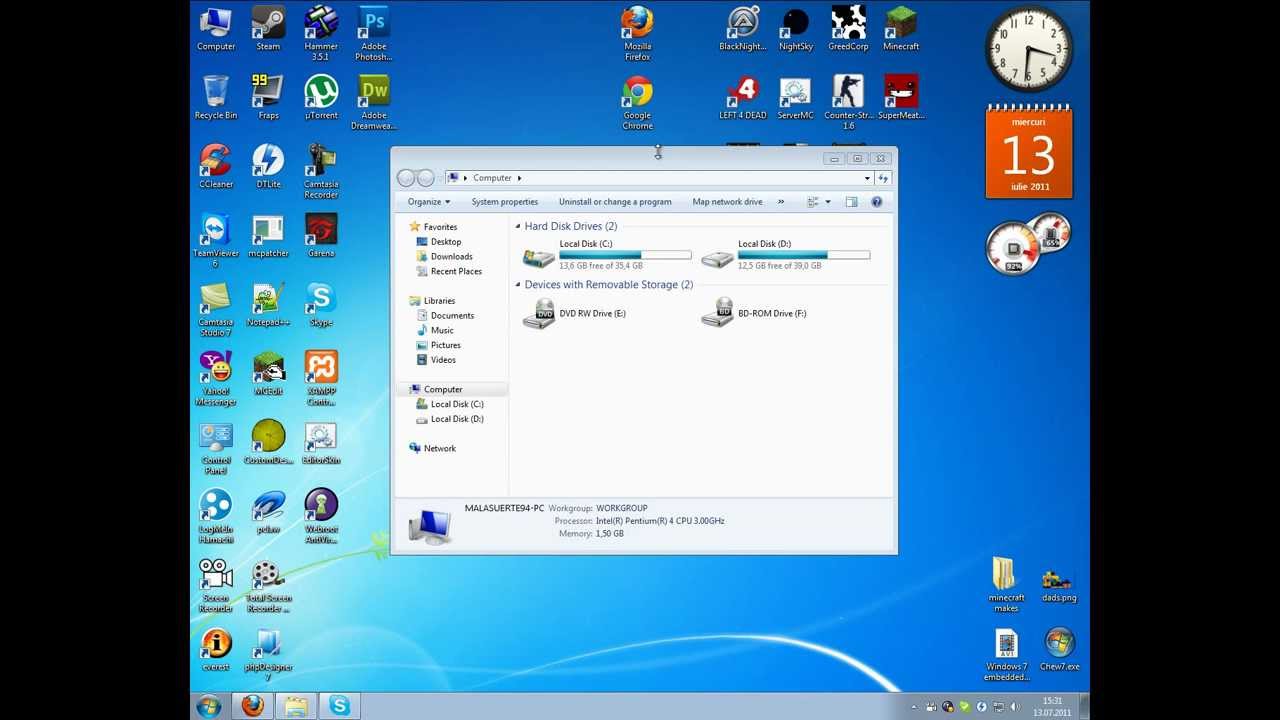The height and width of the screenshot is (720, 1280).
Task: Click the volume icon in system tray
Action: [x=1015, y=707]
